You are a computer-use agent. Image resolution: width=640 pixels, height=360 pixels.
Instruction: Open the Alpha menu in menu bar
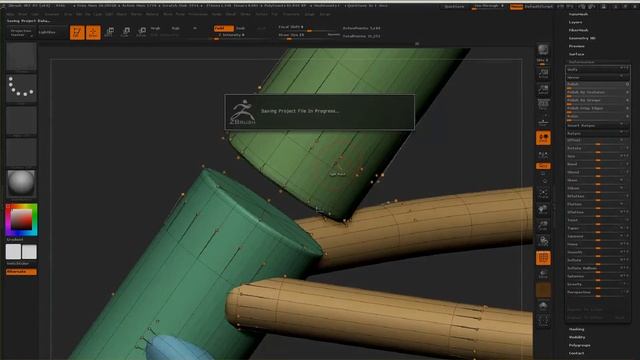coord(10,14)
